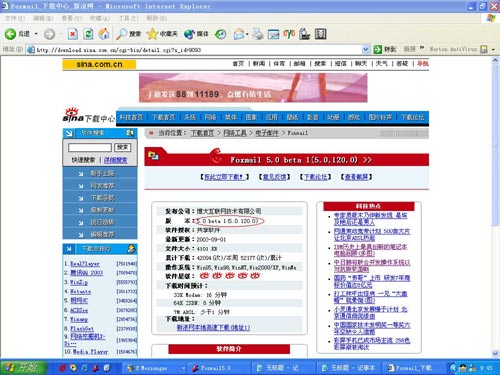The image size is (500, 375).
Task: Click the breadcrumb network tools link
Action: point(235,133)
